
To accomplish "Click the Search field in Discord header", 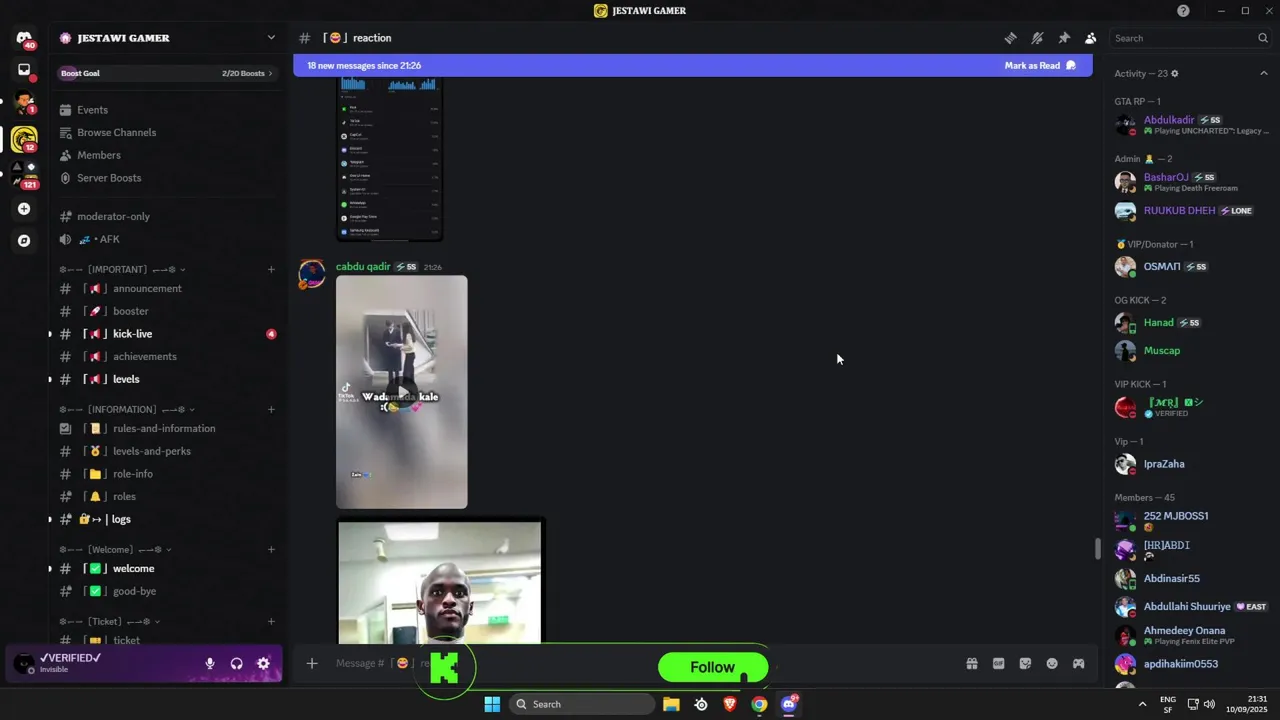I will tap(1190, 38).
